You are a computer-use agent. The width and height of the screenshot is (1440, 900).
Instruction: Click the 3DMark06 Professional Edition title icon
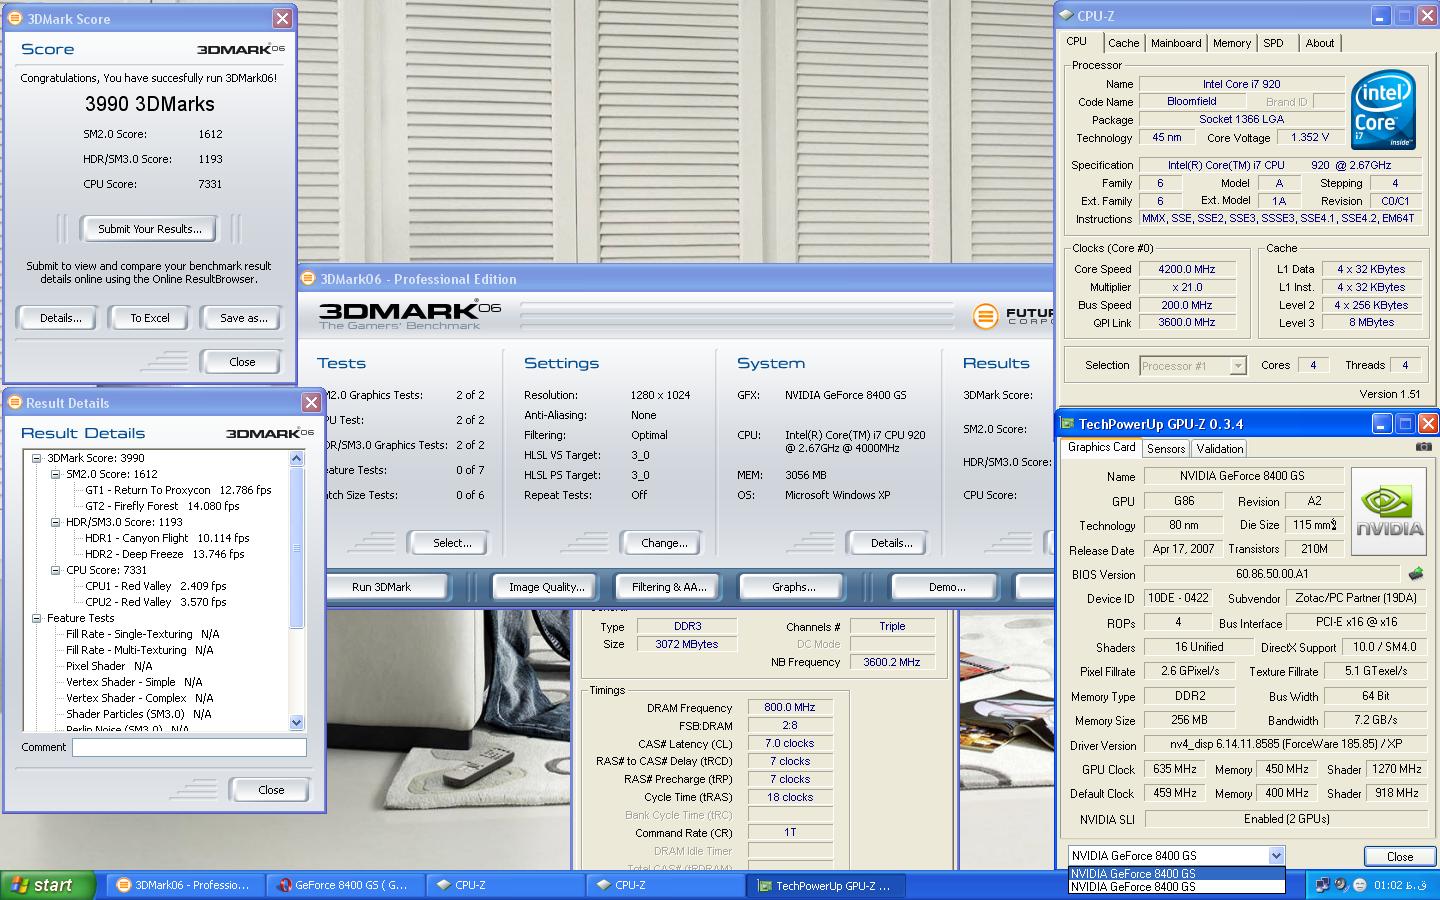[x=309, y=278]
